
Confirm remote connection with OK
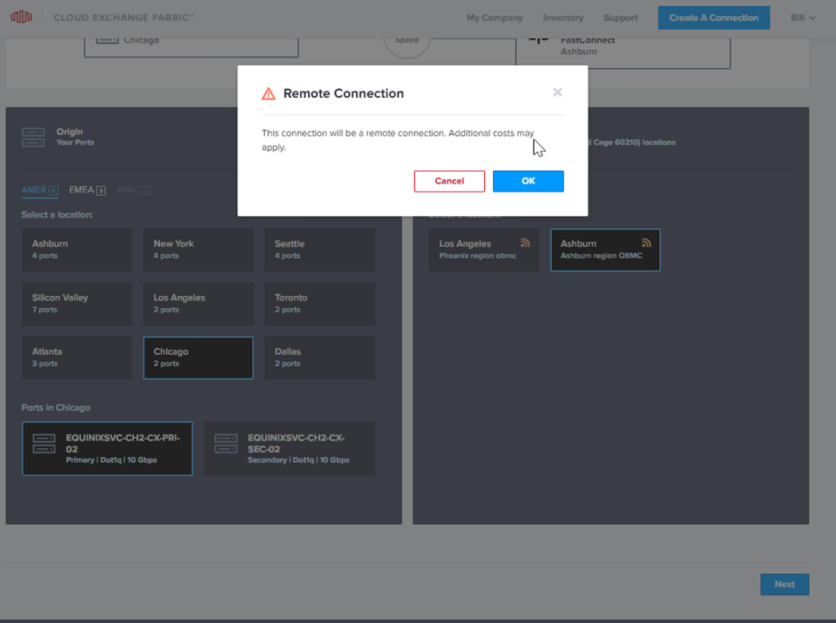528,181
